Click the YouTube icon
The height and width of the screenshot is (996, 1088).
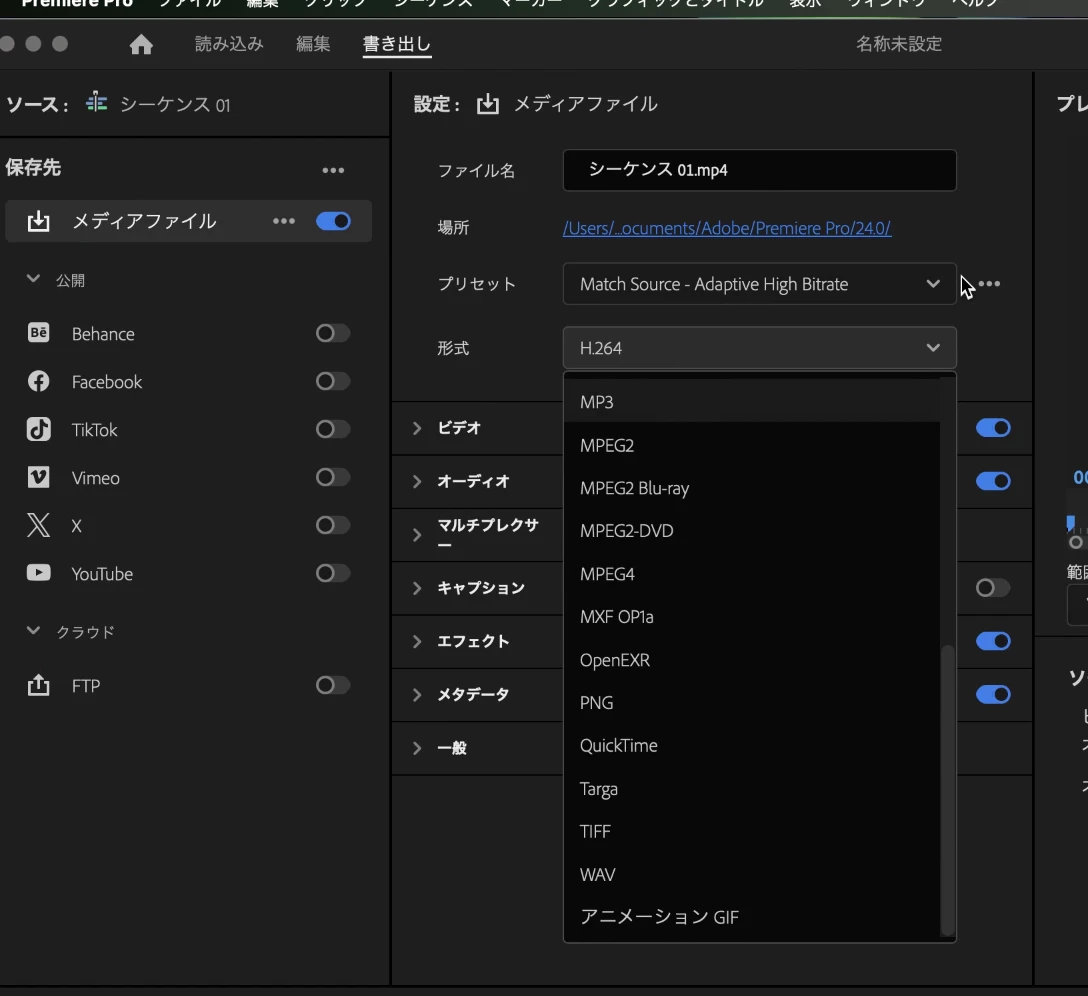[39, 573]
